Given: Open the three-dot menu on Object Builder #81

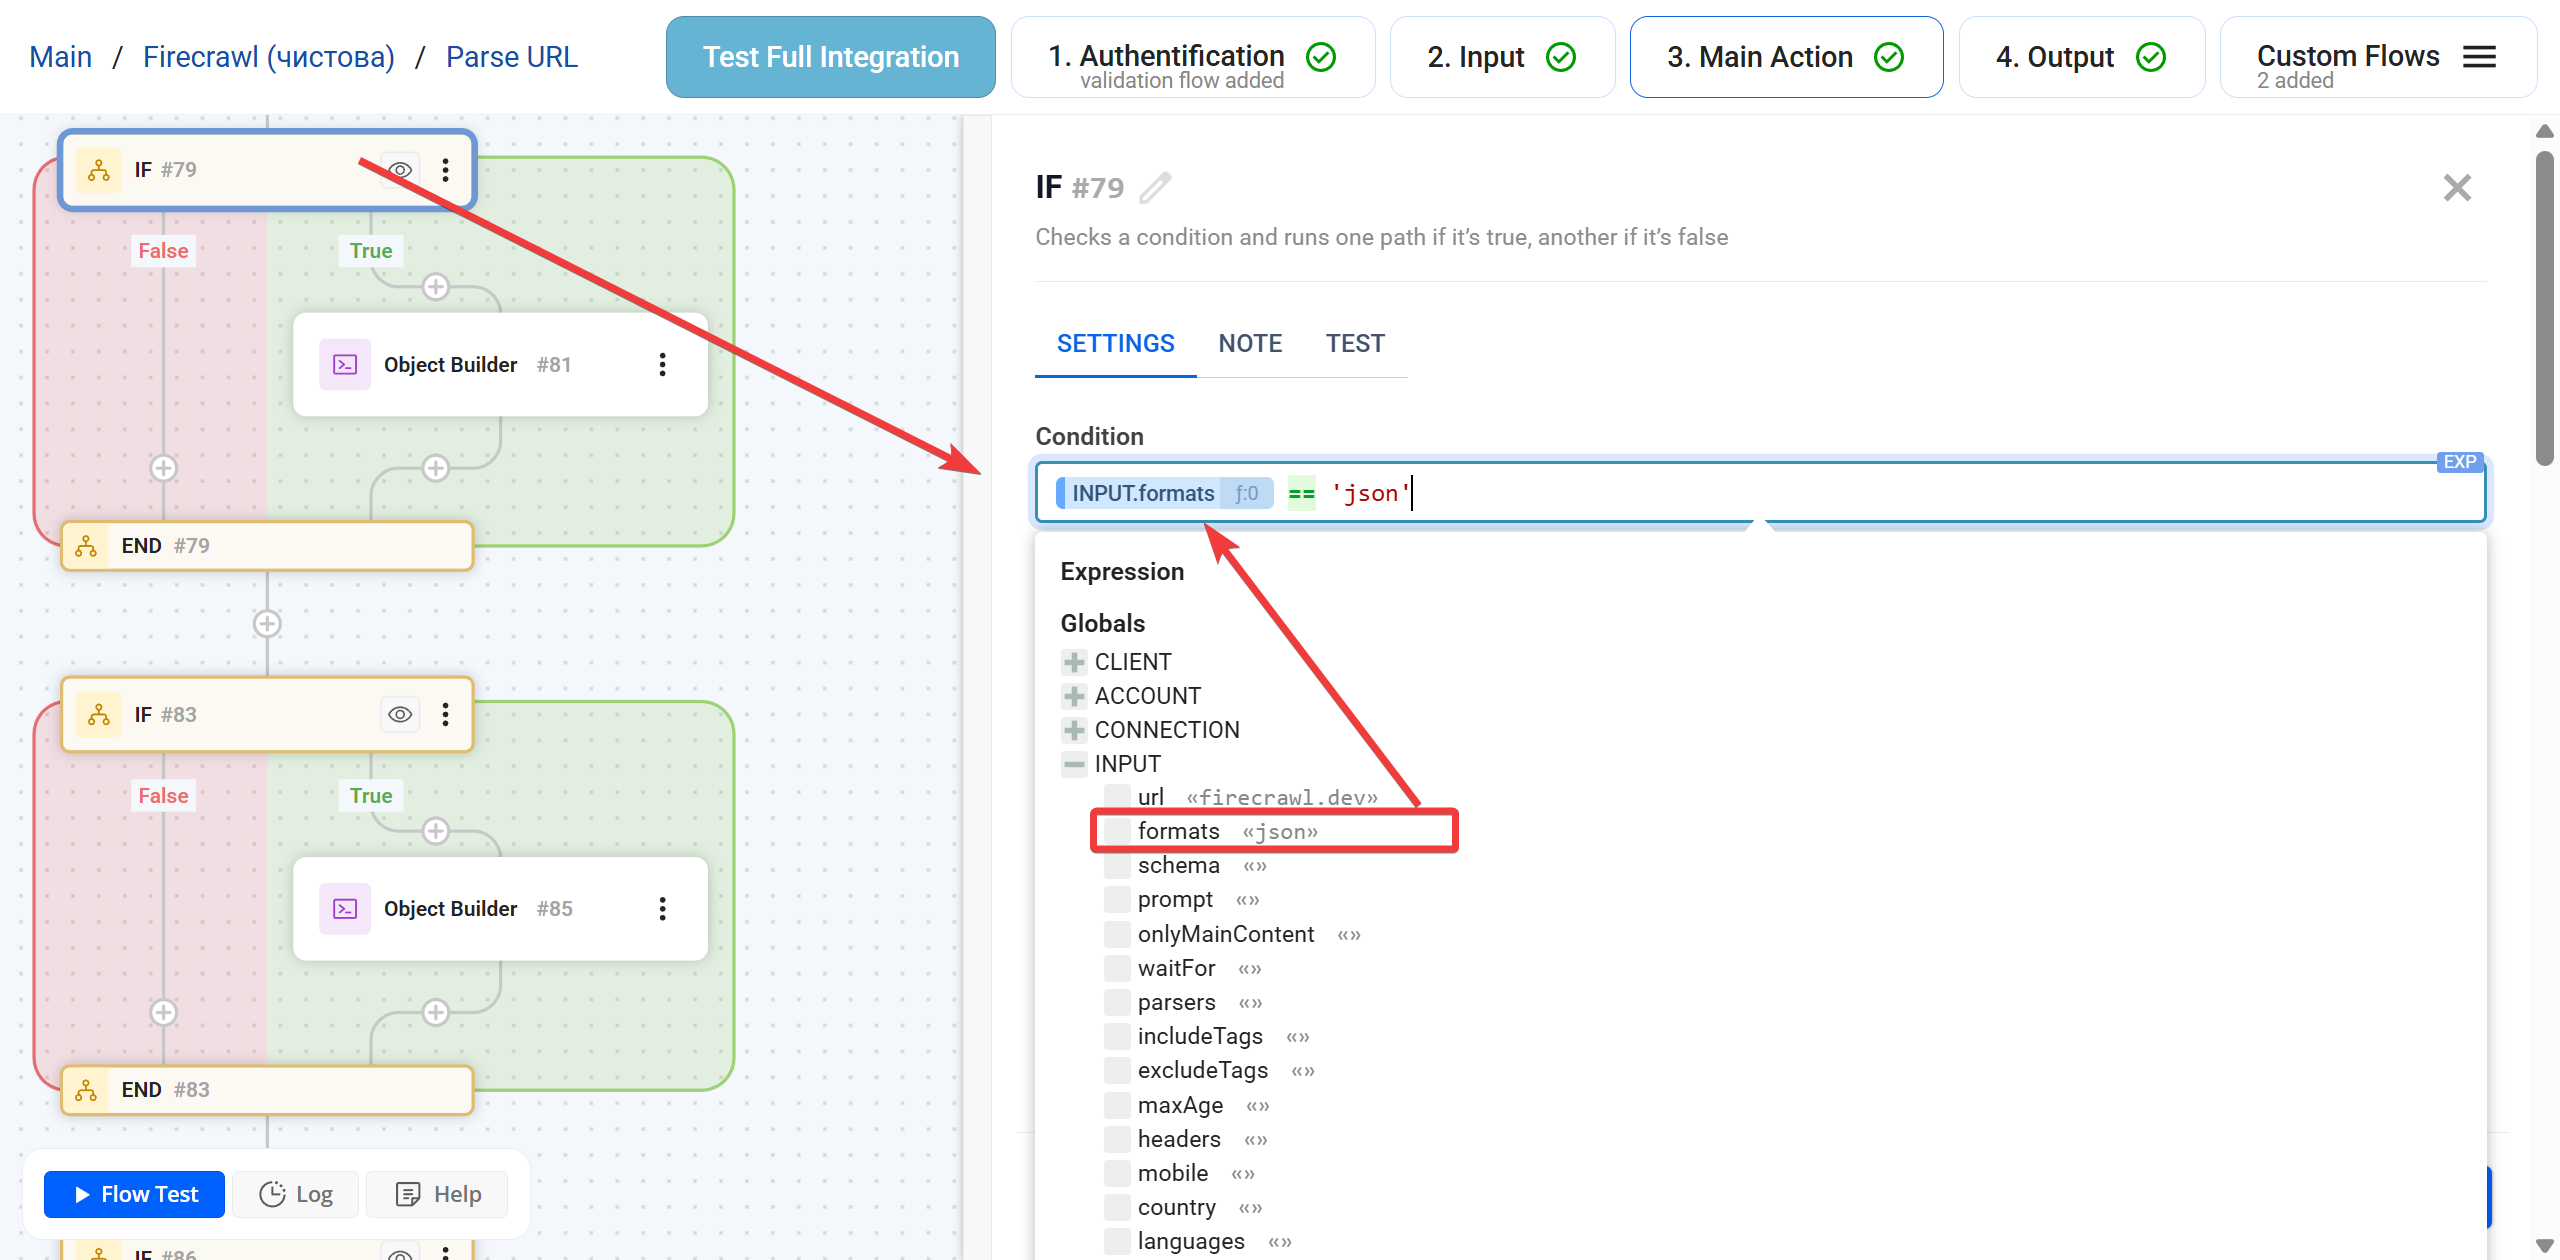Looking at the screenshot, I should pyautogui.click(x=662, y=364).
